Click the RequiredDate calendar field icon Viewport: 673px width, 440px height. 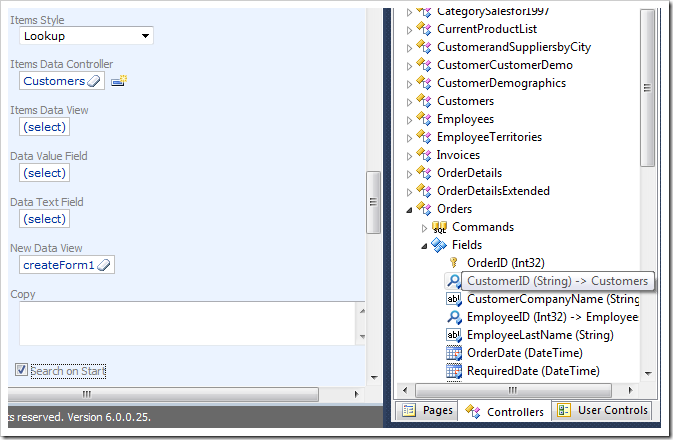point(454,371)
